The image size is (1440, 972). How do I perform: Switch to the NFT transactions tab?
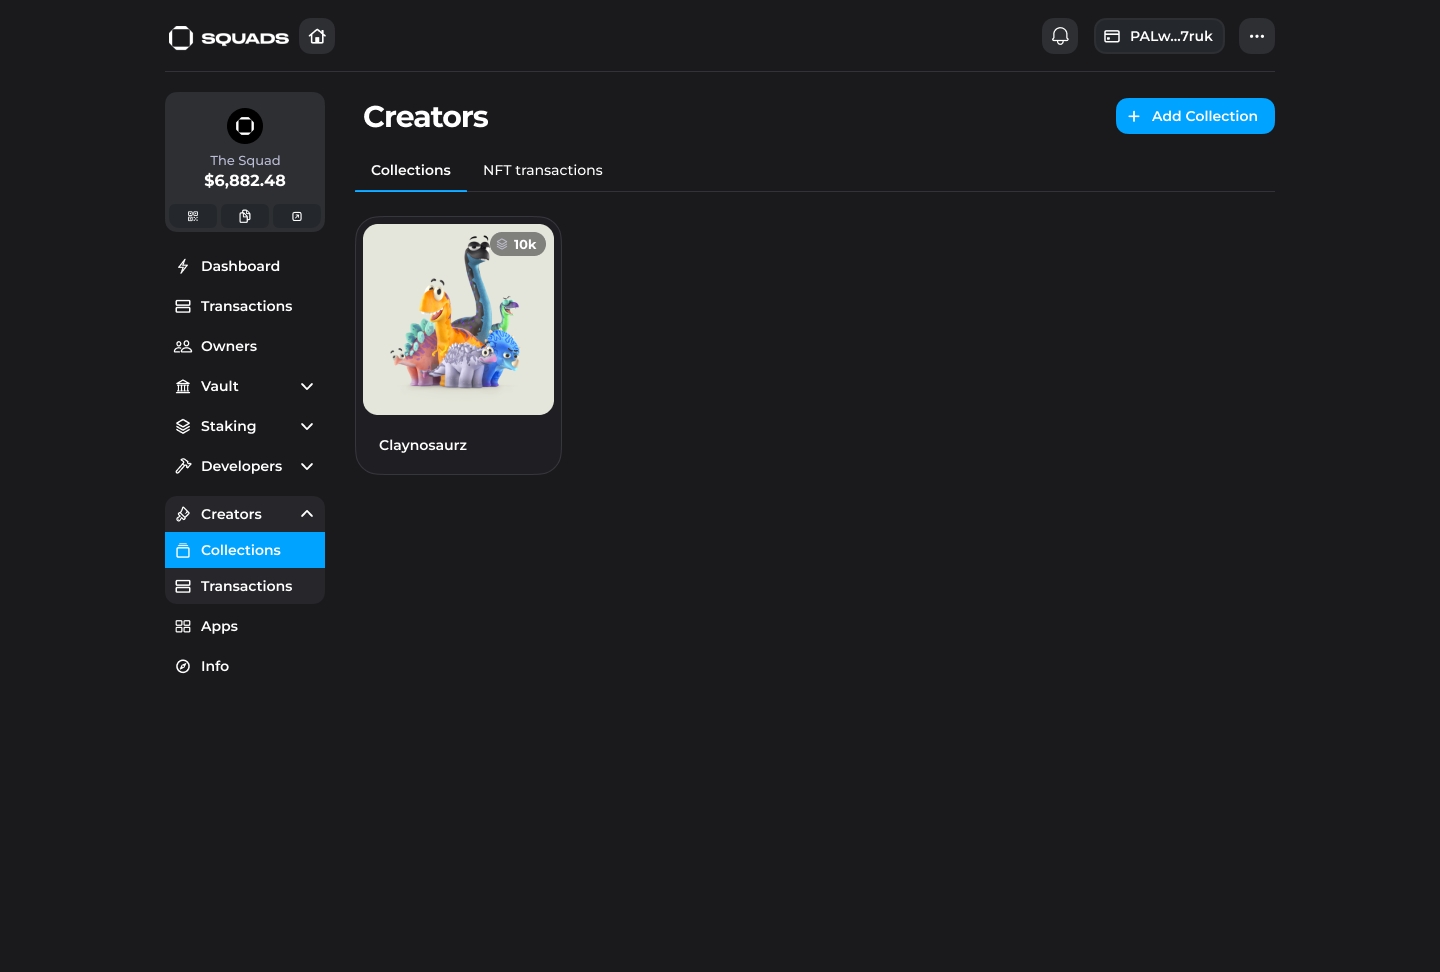point(542,171)
